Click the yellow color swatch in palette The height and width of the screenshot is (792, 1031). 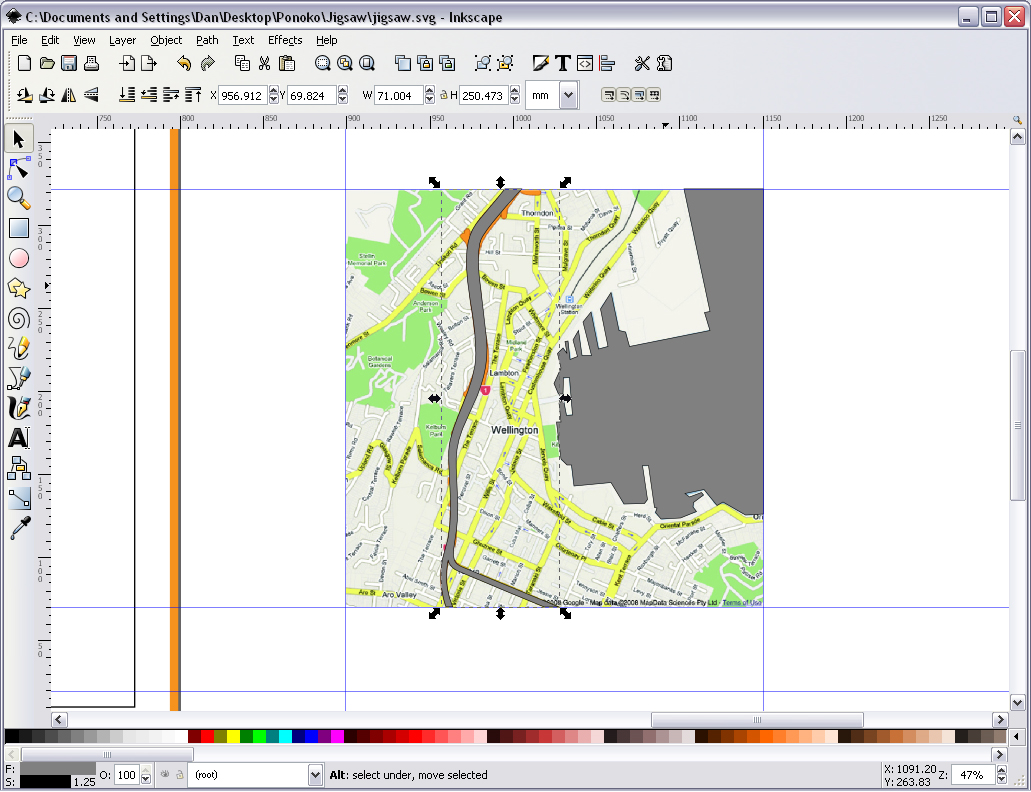click(x=233, y=736)
